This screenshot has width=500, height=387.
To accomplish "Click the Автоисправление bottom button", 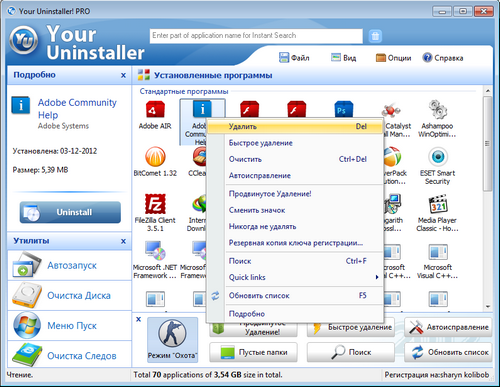I will [448, 327].
